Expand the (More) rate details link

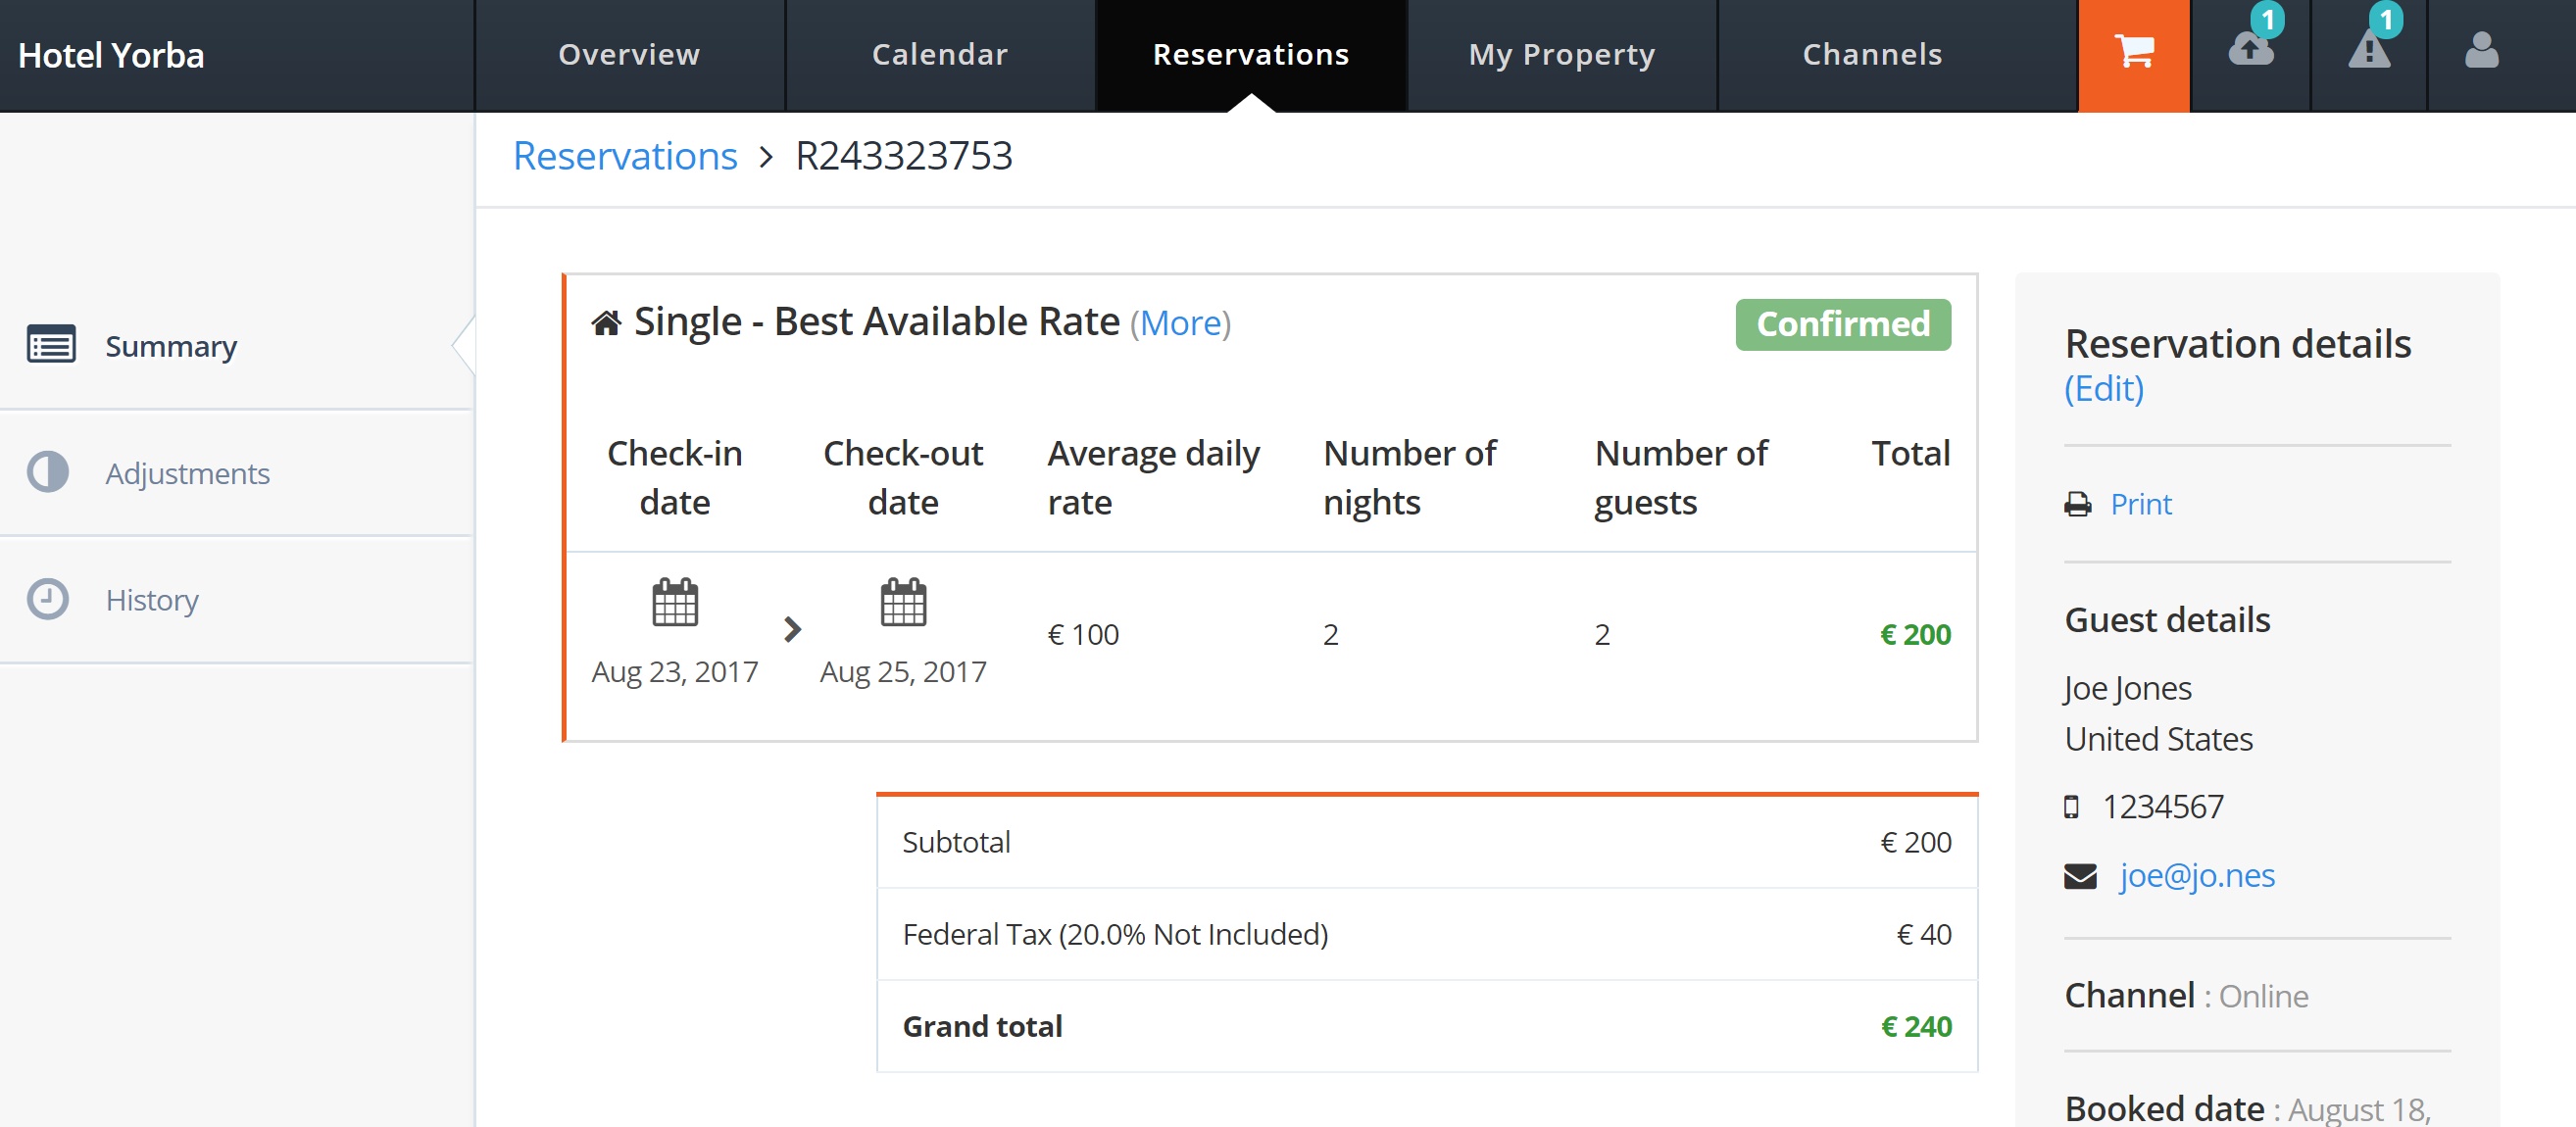[x=1180, y=323]
